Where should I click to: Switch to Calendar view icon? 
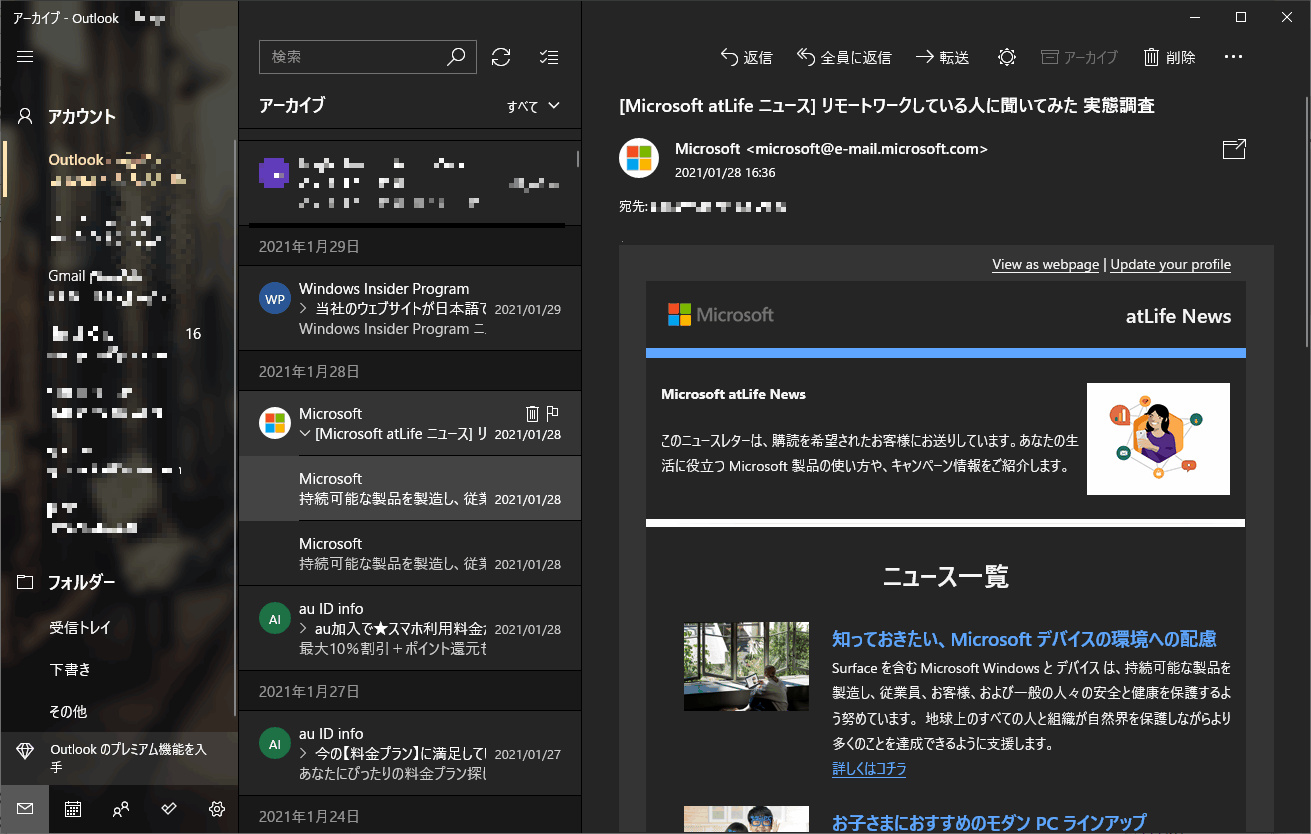tap(73, 809)
